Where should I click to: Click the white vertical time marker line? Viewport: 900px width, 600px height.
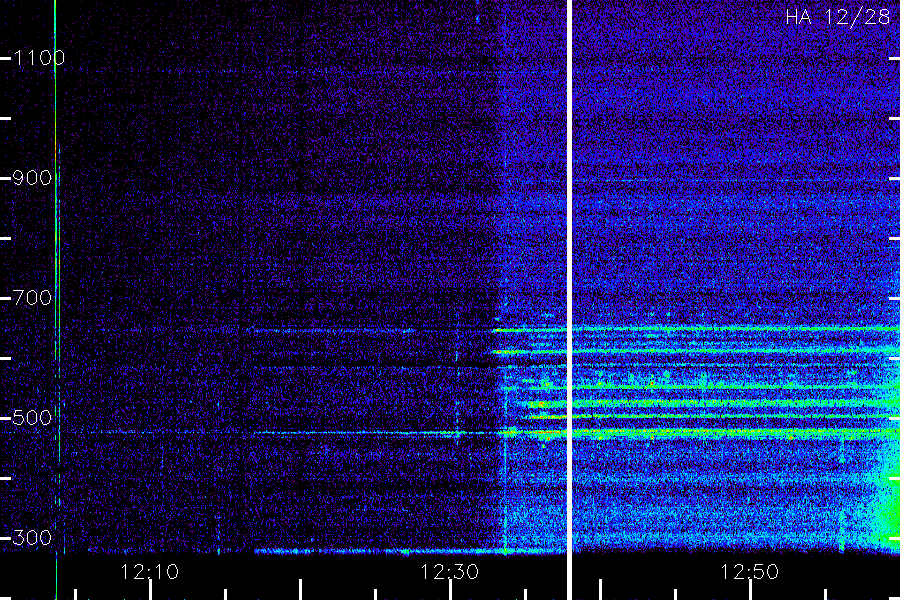pos(569,300)
